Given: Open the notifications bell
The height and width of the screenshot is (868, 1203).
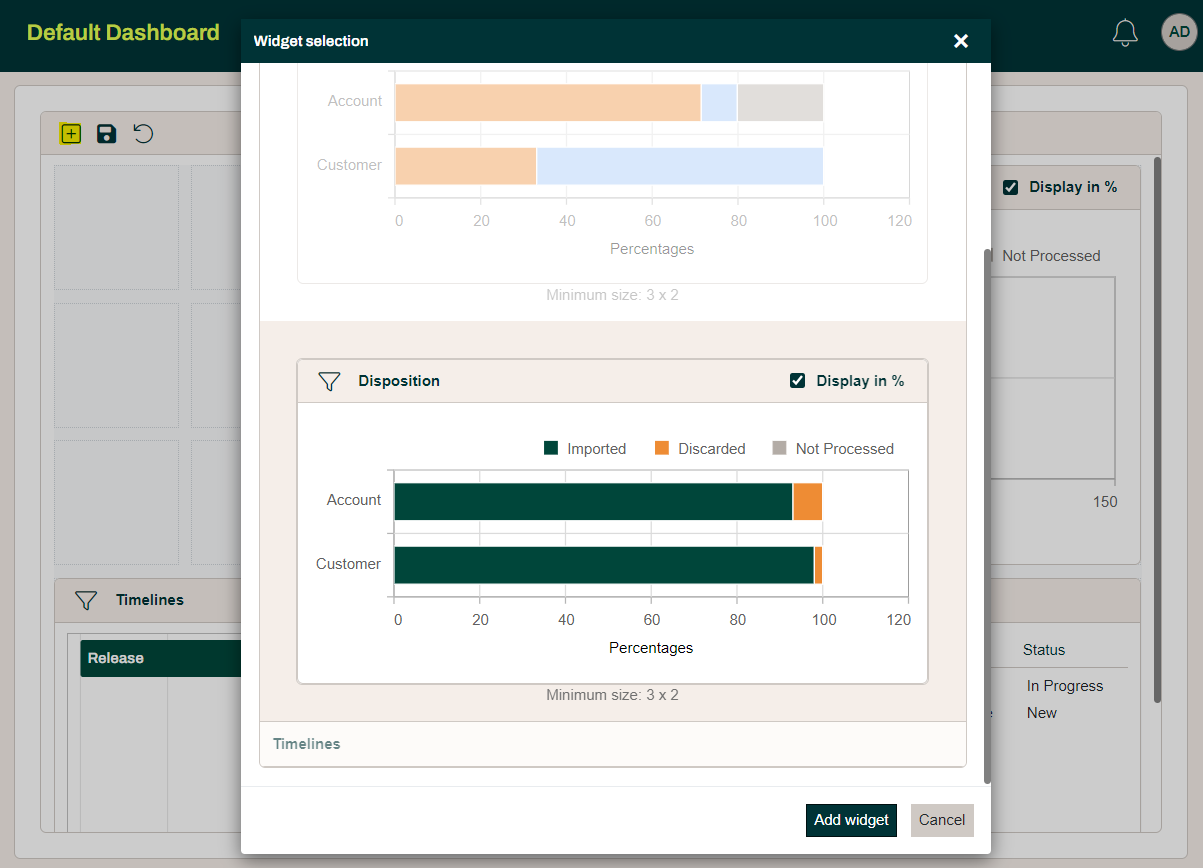Looking at the screenshot, I should (1125, 32).
